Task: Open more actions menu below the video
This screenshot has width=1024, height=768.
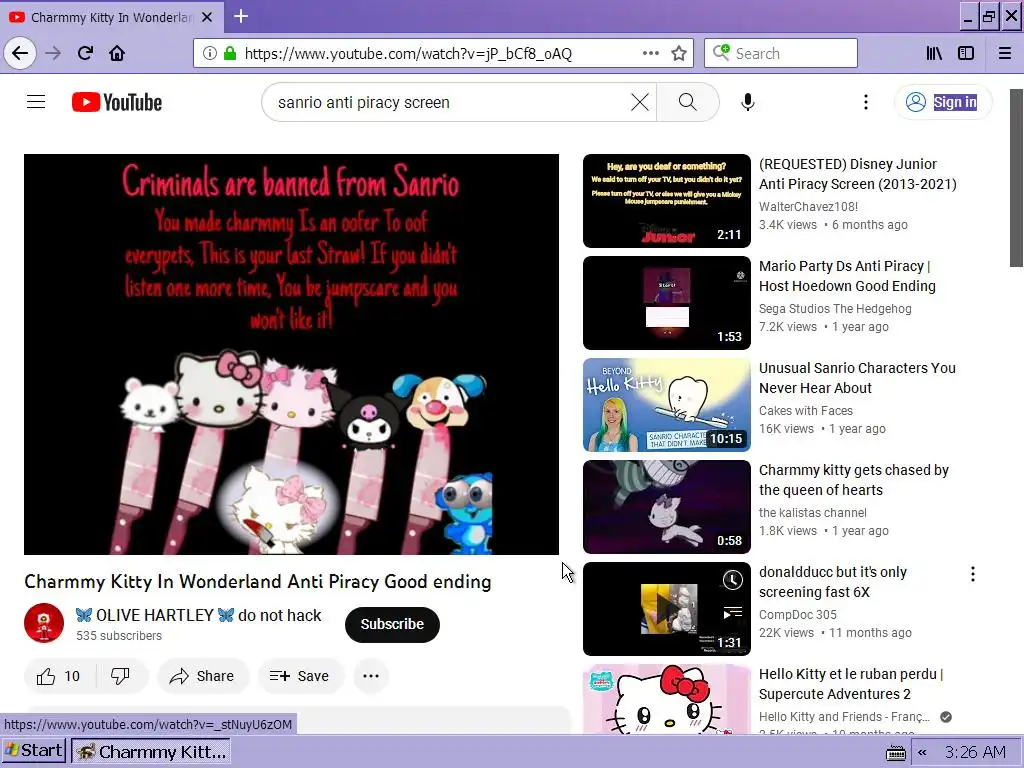Action: pyautogui.click(x=371, y=676)
